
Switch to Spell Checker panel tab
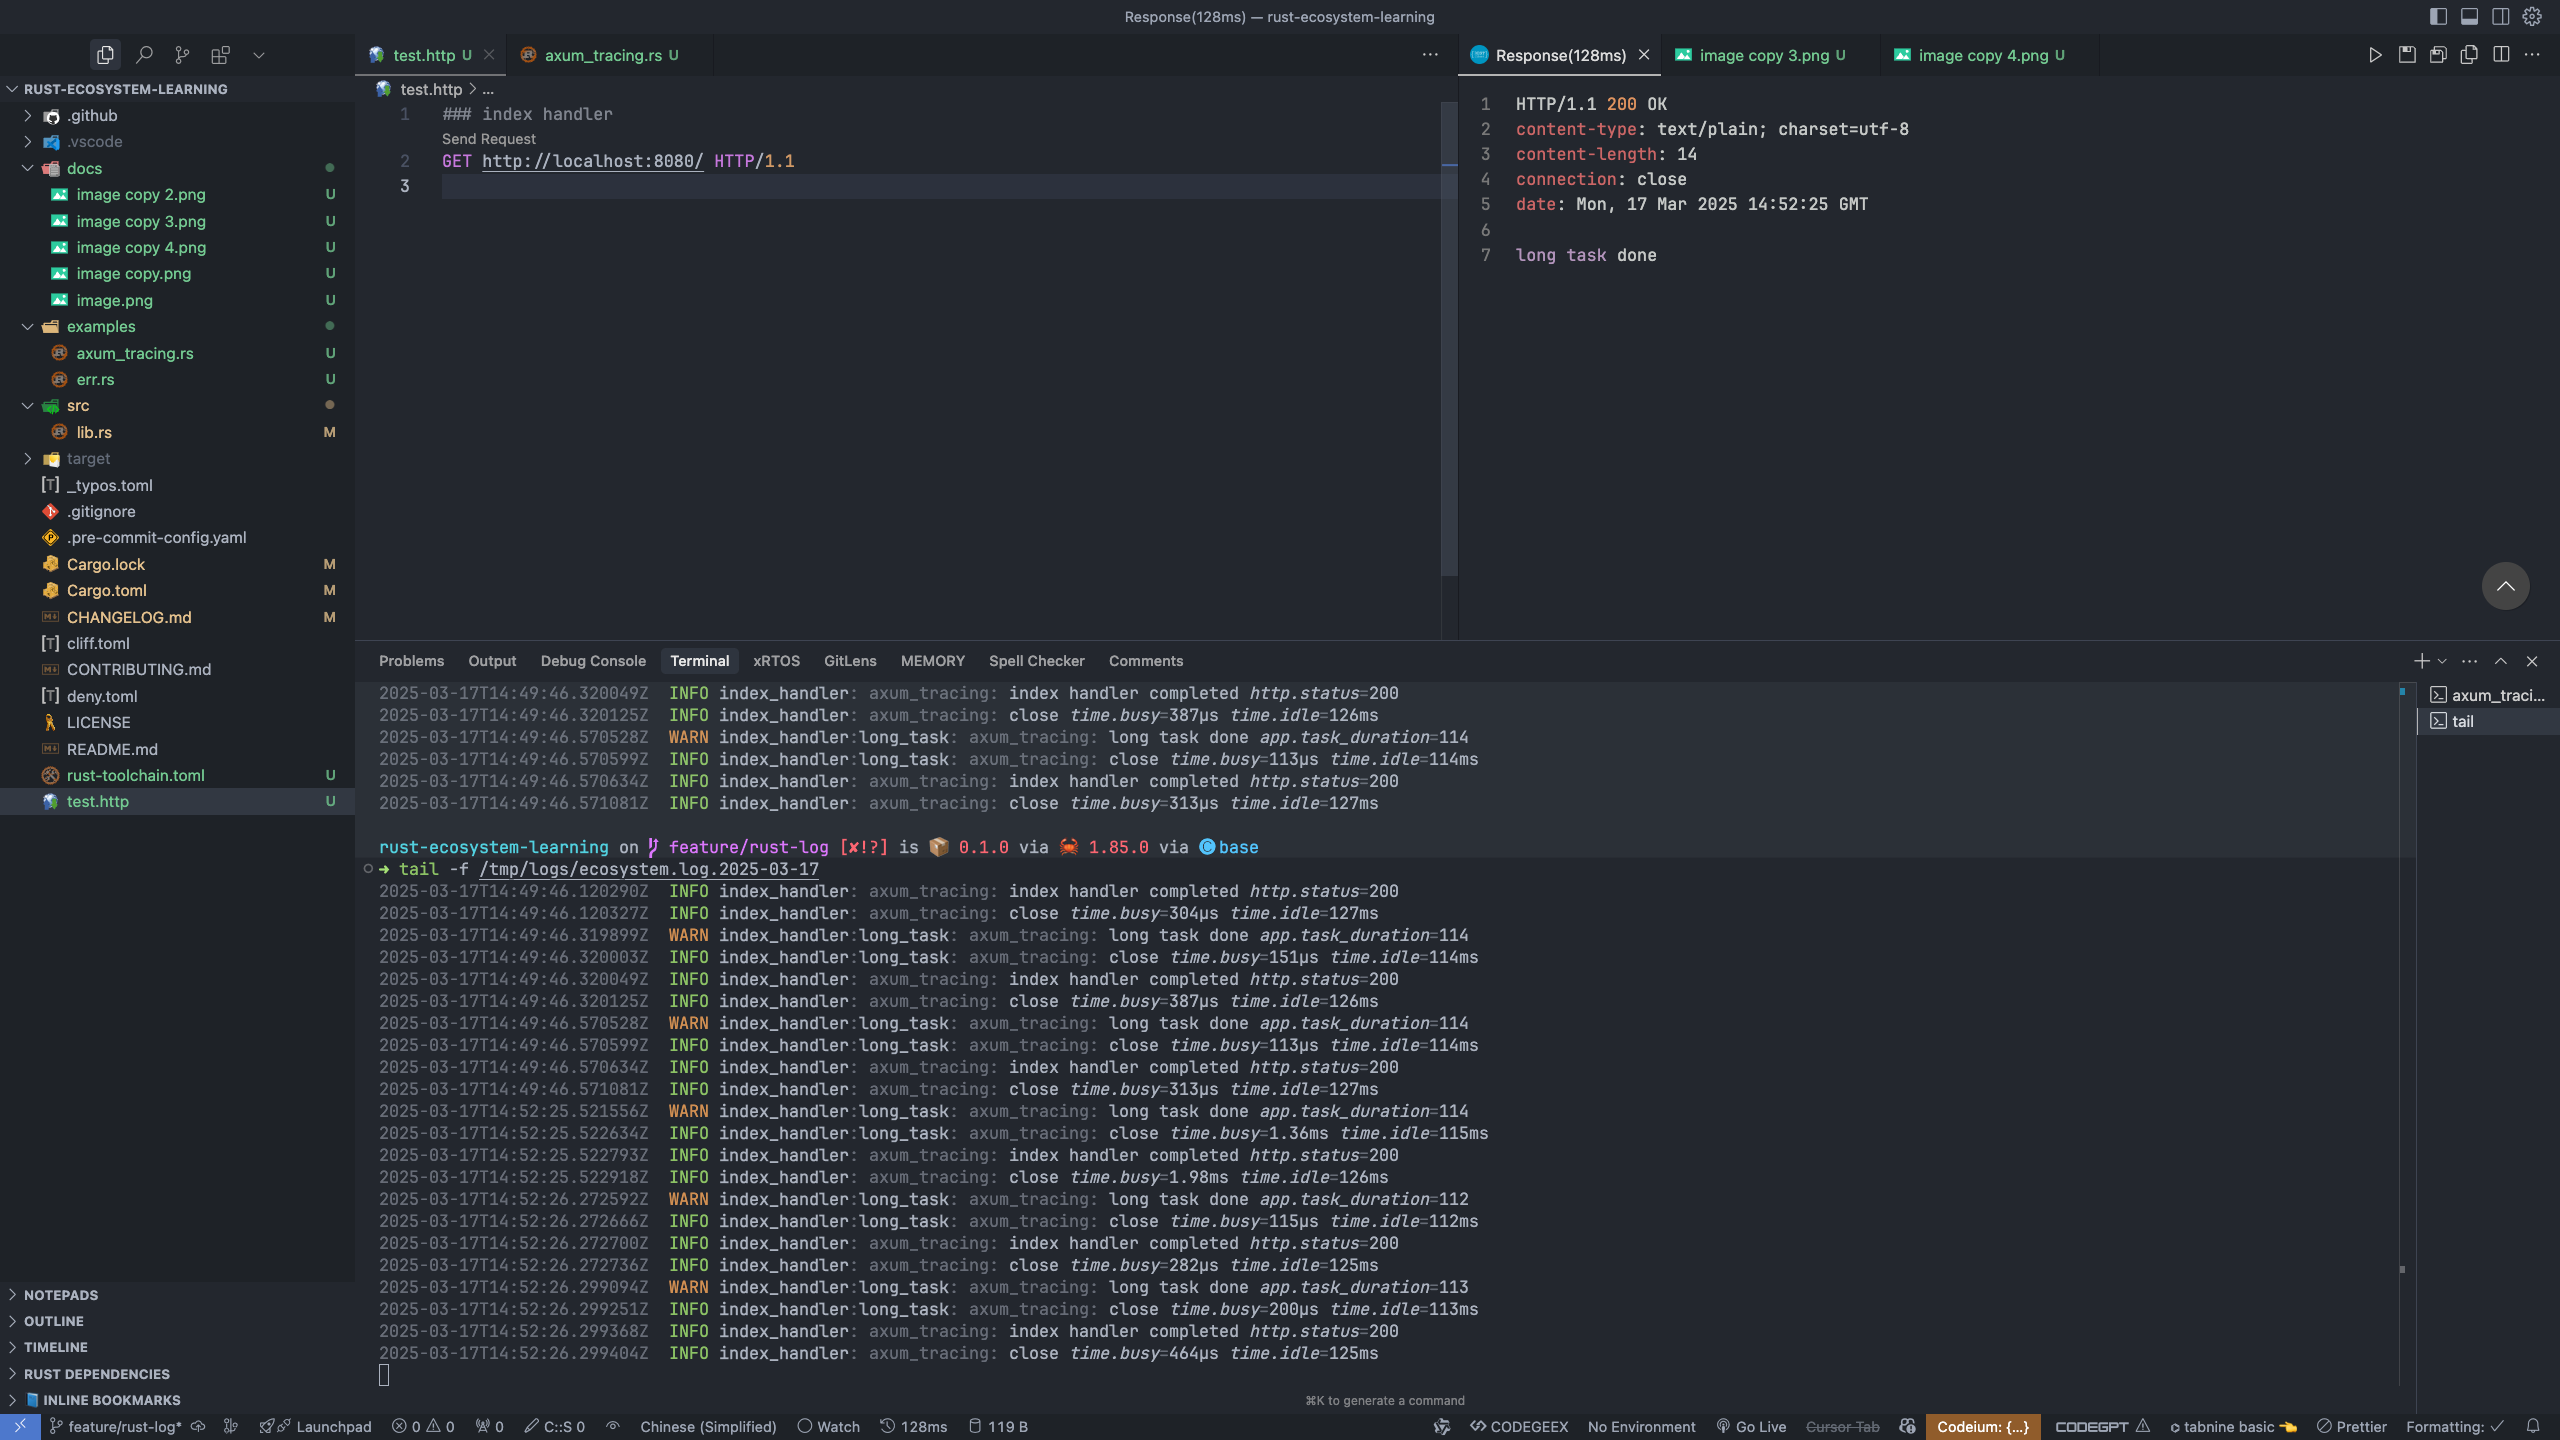pyautogui.click(x=1036, y=661)
